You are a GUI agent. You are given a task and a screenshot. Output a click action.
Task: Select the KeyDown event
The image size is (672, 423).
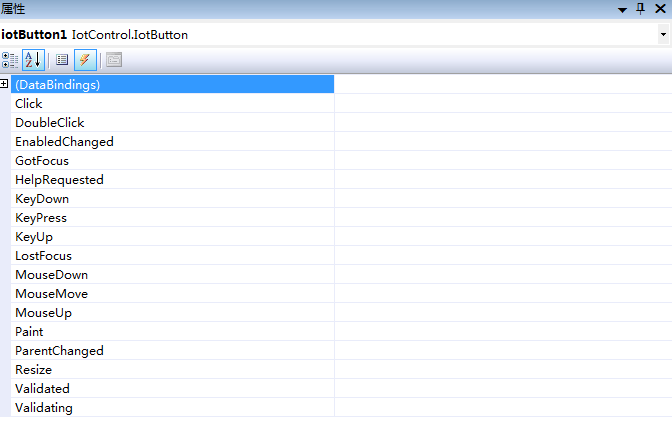(172, 199)
